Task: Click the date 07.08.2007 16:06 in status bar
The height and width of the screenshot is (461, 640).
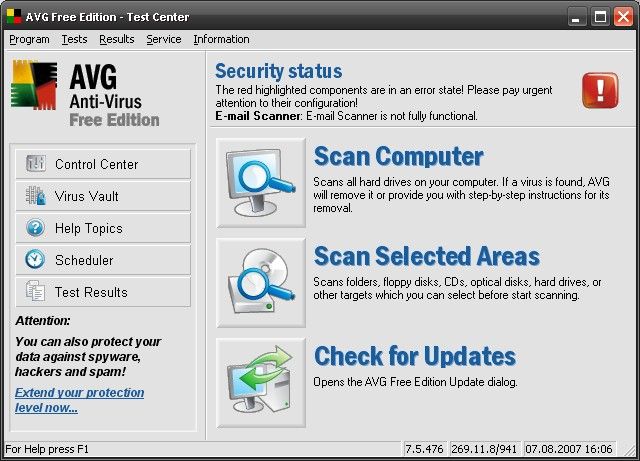Action: [569, 449]
